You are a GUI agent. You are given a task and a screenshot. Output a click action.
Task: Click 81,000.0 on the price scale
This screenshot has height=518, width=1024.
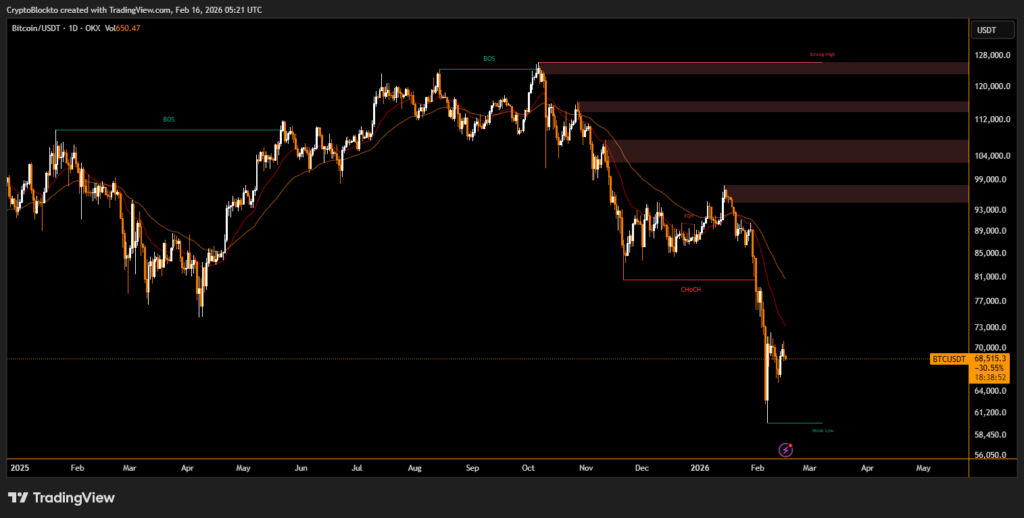pos(994,277)
